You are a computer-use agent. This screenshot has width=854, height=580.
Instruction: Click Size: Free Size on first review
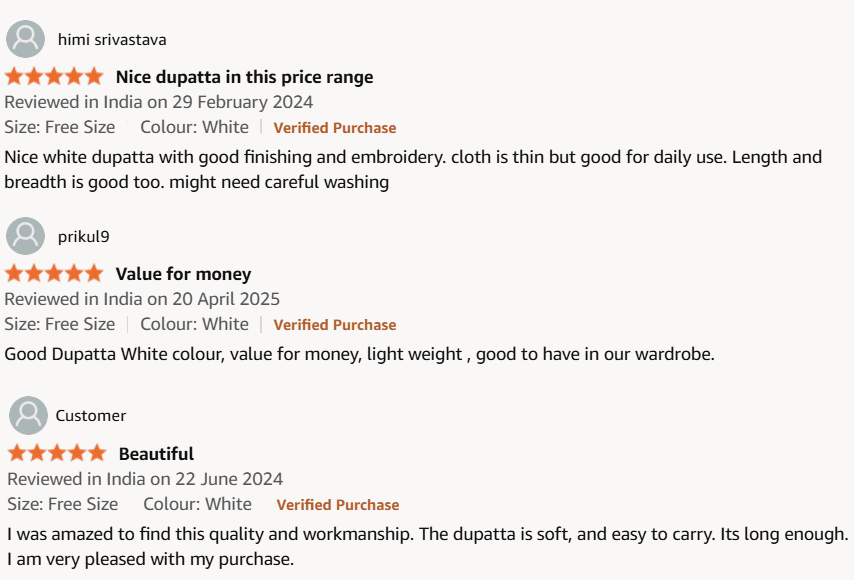point(60,127)
